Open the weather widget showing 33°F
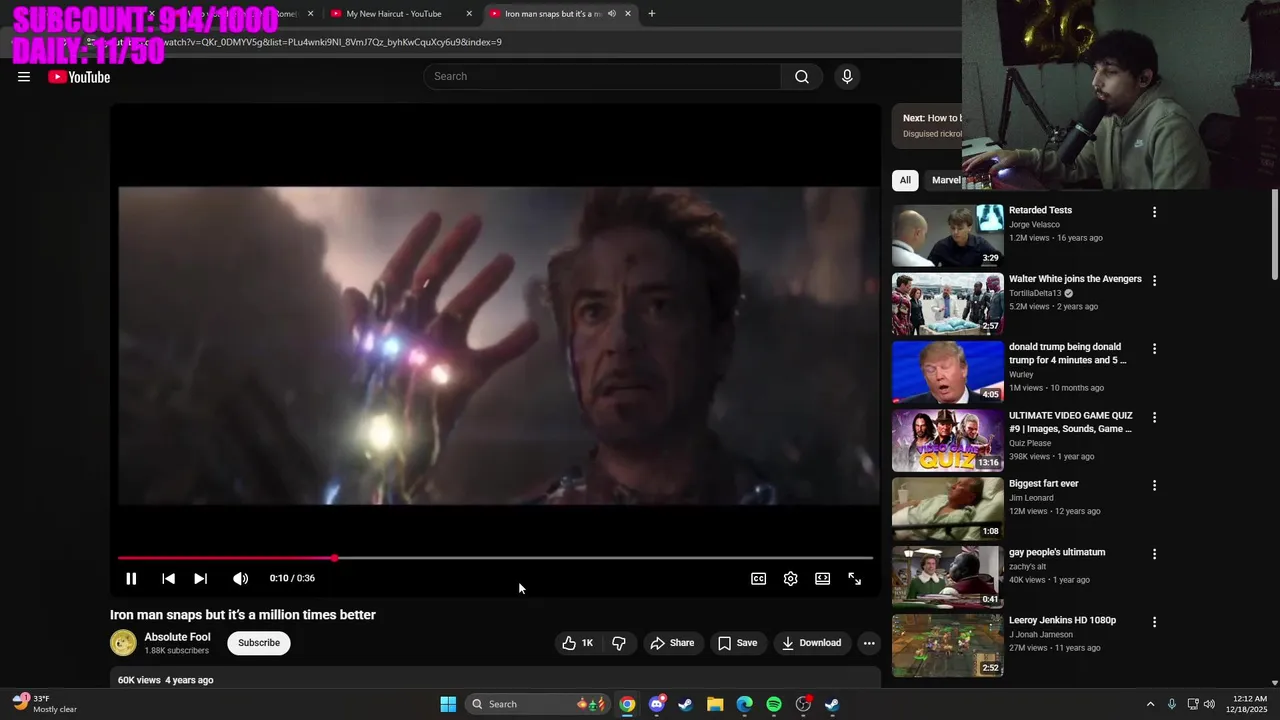 click(46, 704)
